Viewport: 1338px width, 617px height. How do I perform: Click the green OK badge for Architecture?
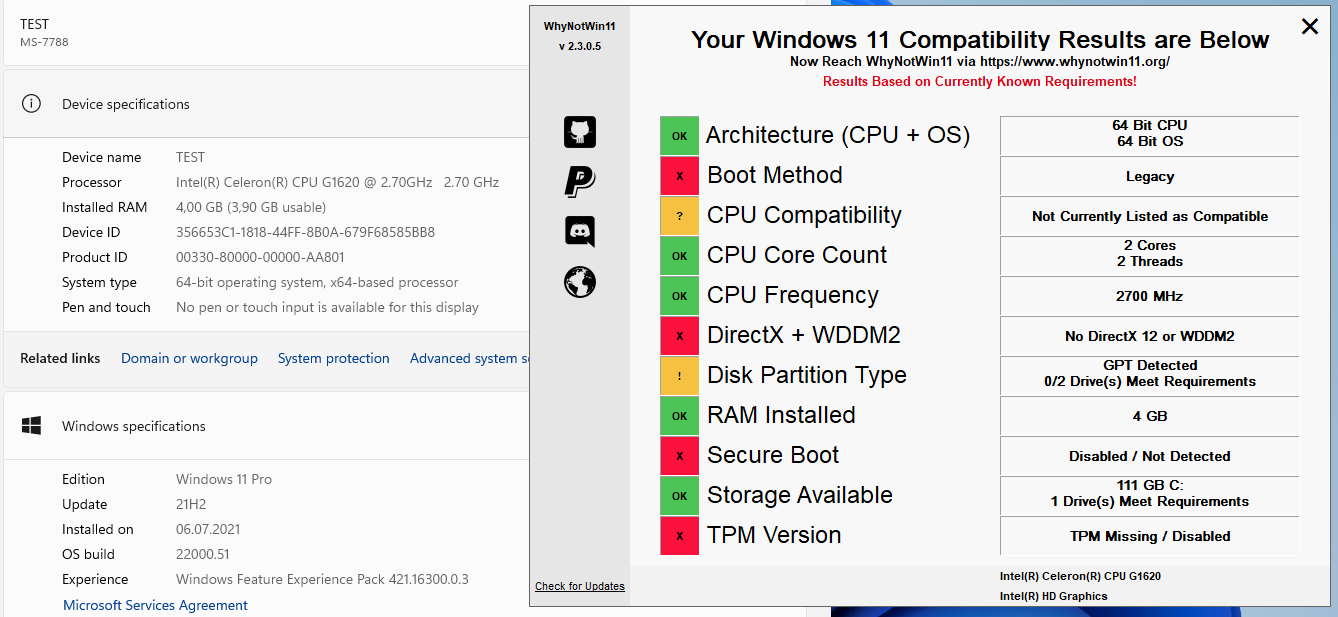[680, 135]
